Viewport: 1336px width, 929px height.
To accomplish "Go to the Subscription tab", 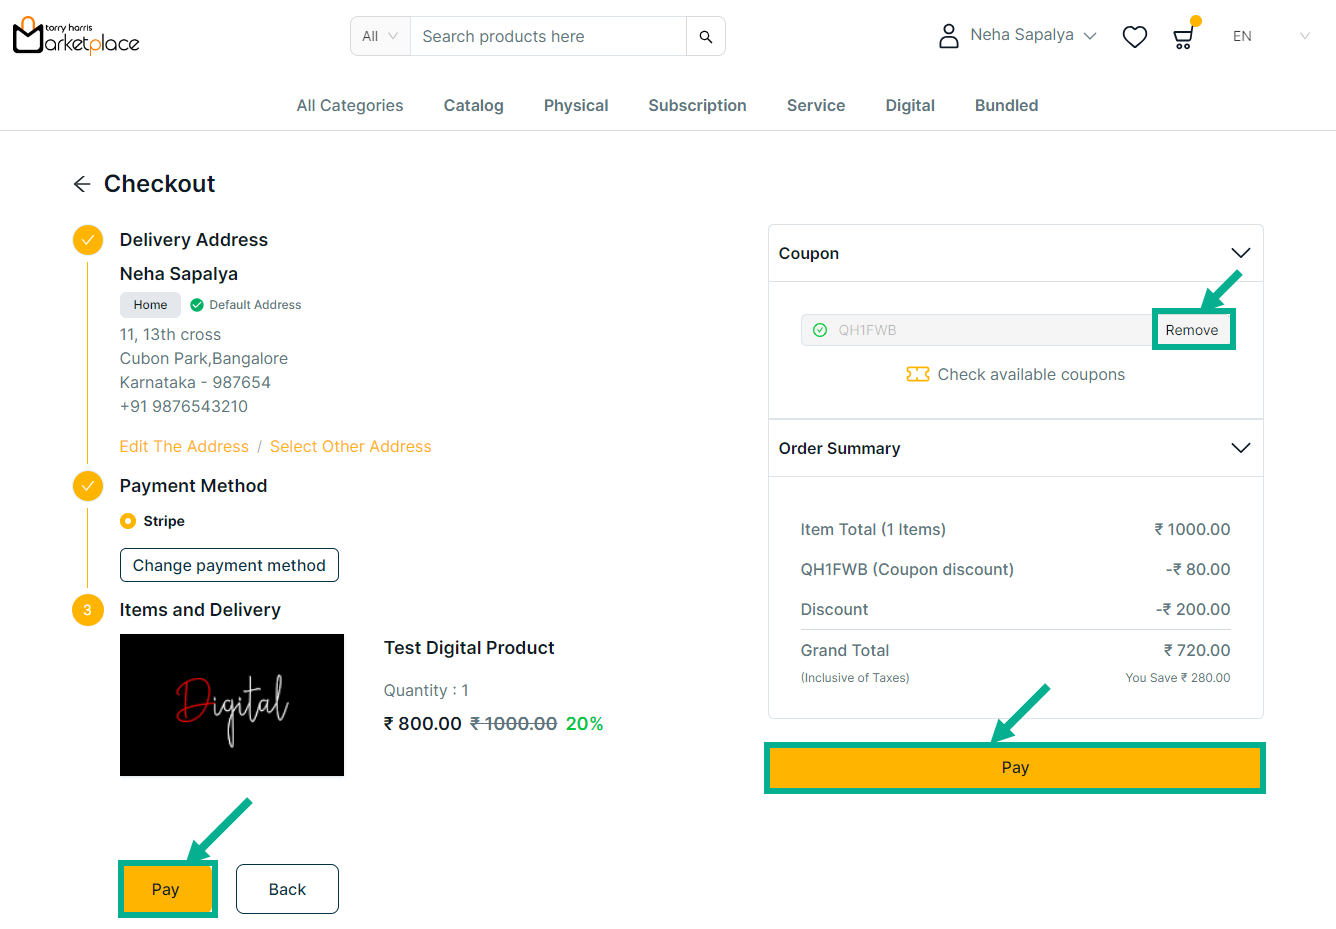I will coord(697,105).
